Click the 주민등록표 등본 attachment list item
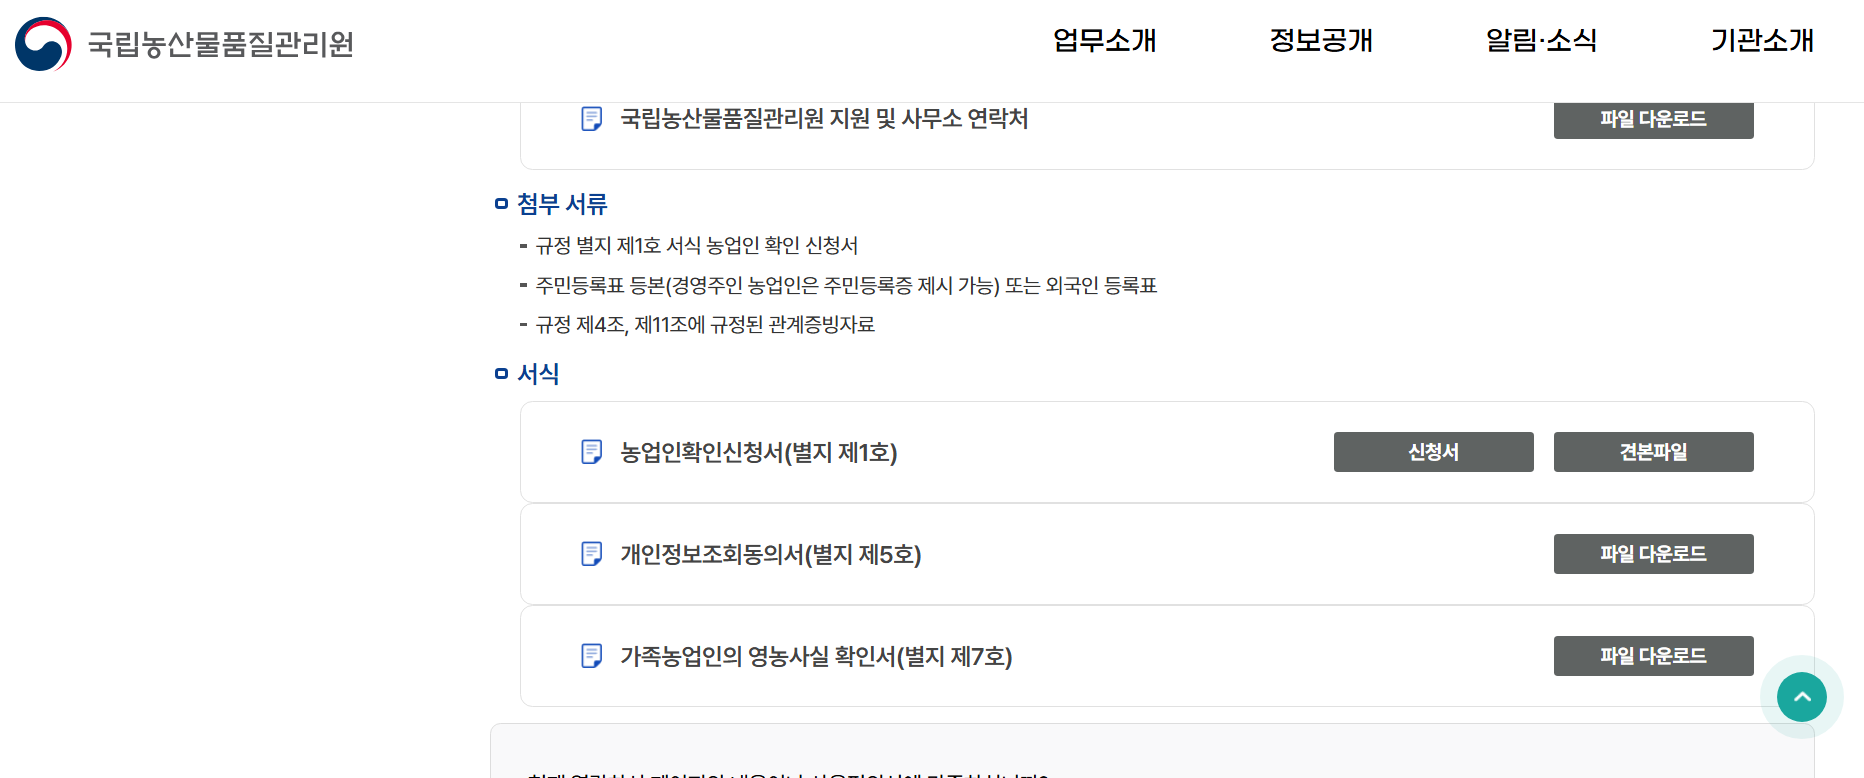Viewport: 1864px width, 778px height. click(845, 285)
